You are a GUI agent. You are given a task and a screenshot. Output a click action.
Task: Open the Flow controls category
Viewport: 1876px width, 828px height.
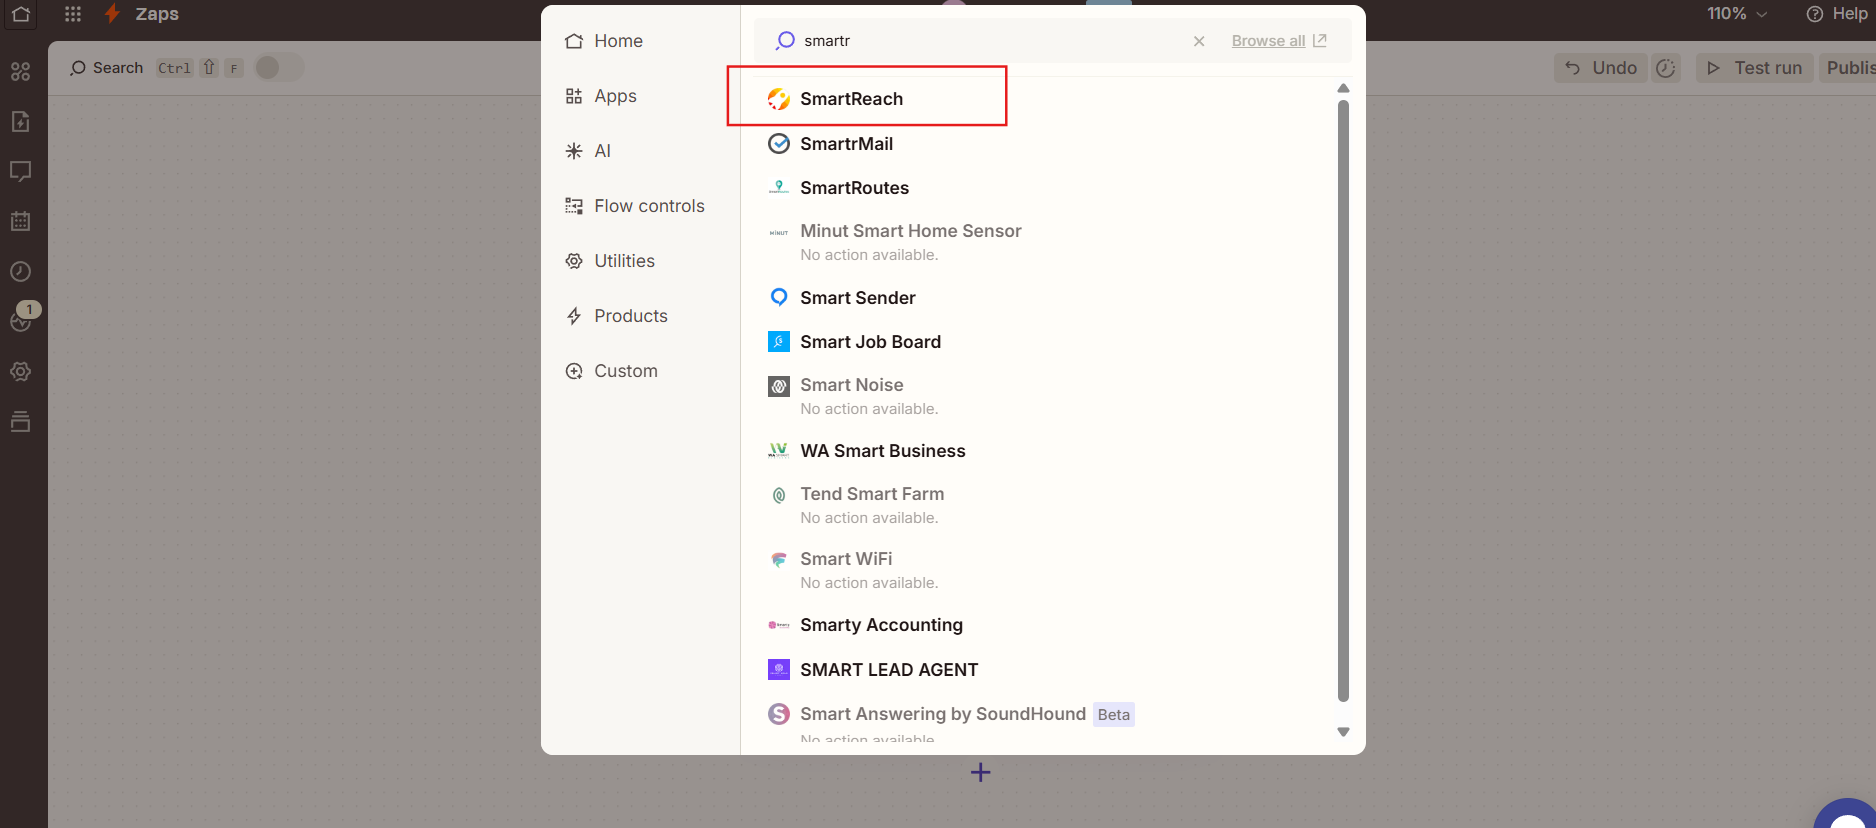635,206
